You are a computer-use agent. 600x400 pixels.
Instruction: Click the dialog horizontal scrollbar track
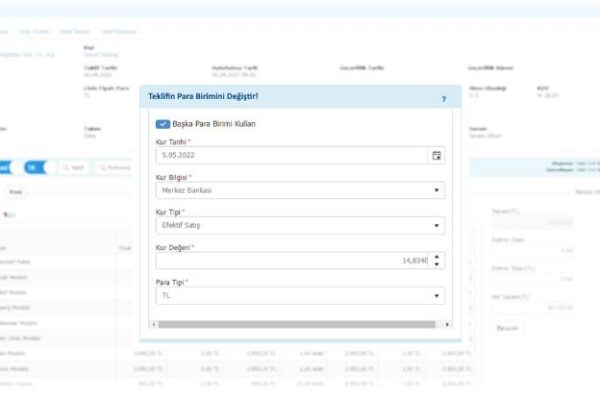tap(300, 324)
